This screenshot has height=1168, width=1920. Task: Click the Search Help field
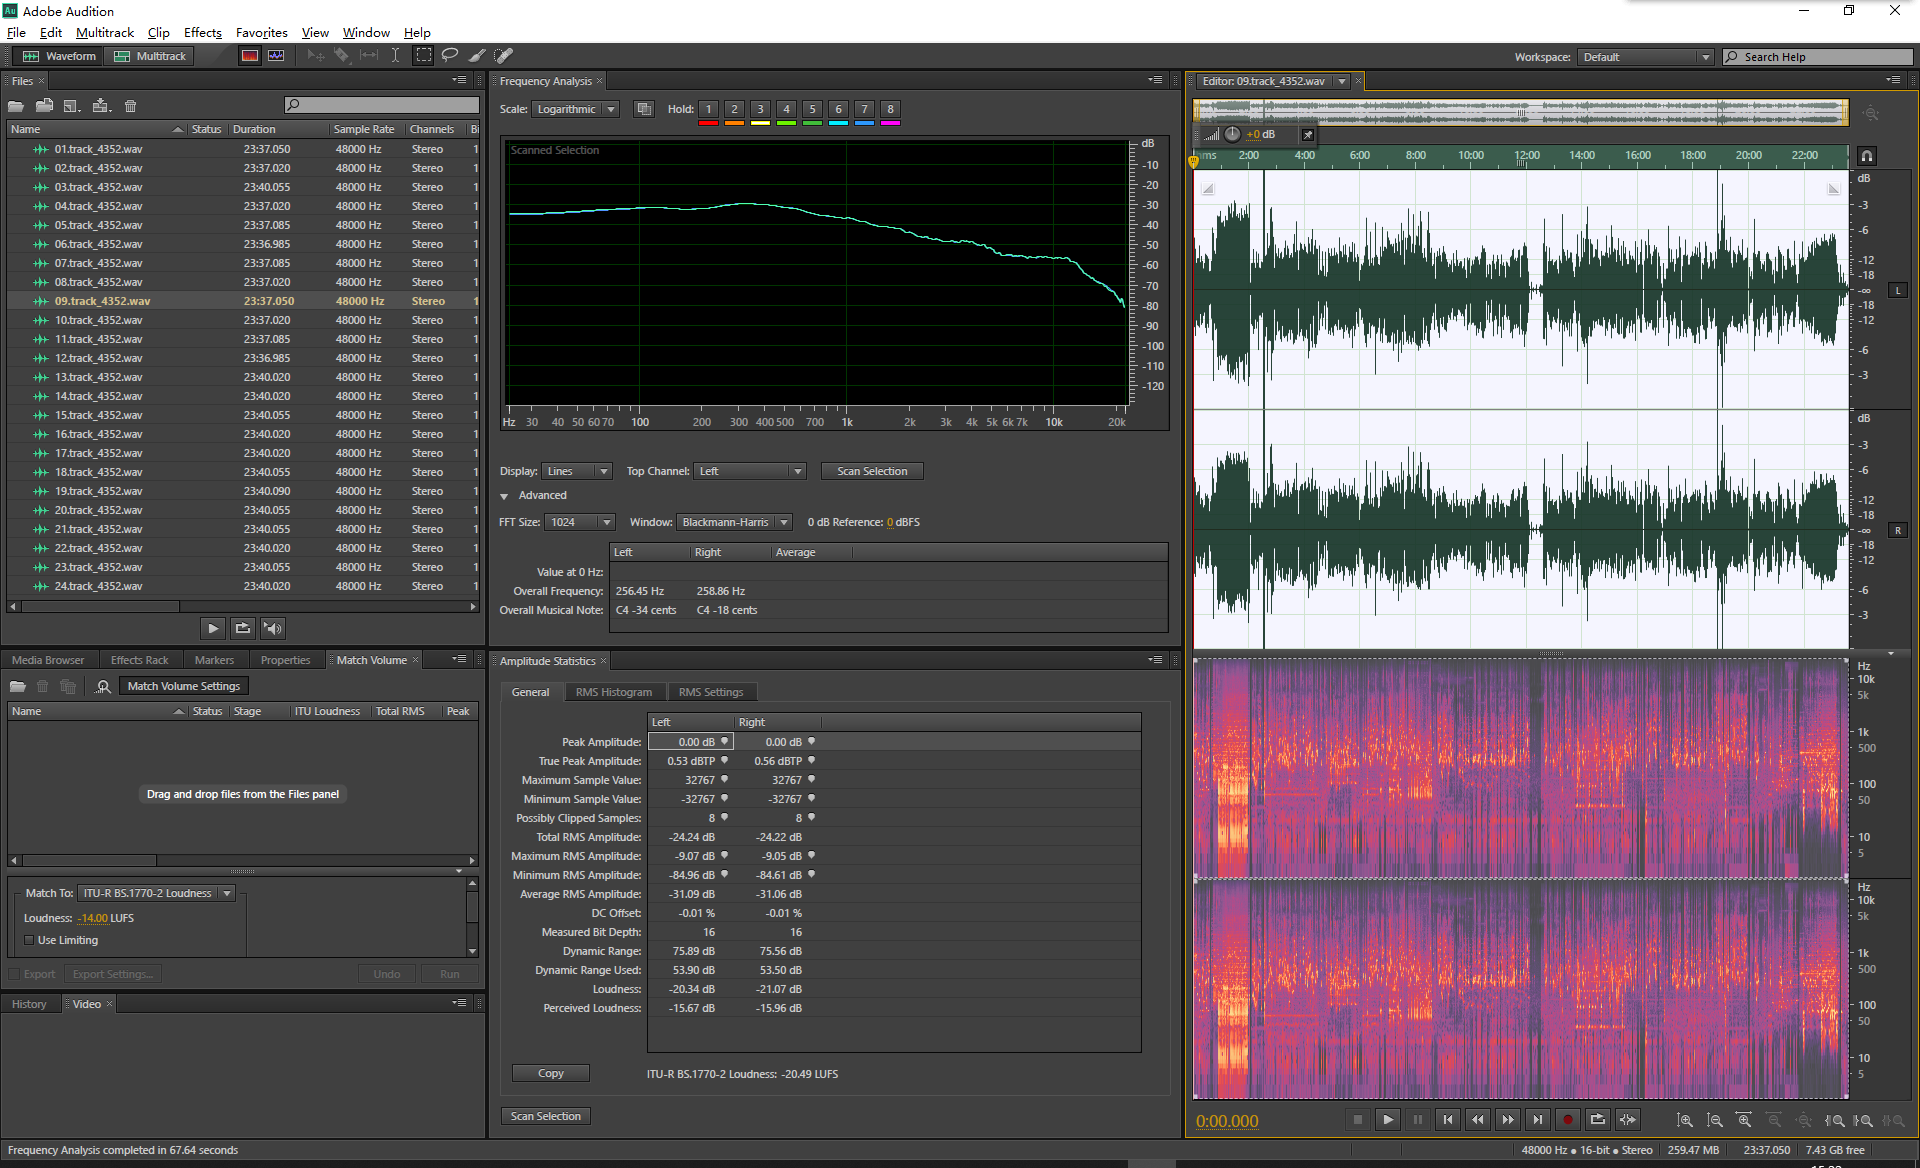tap(1818, 57)
